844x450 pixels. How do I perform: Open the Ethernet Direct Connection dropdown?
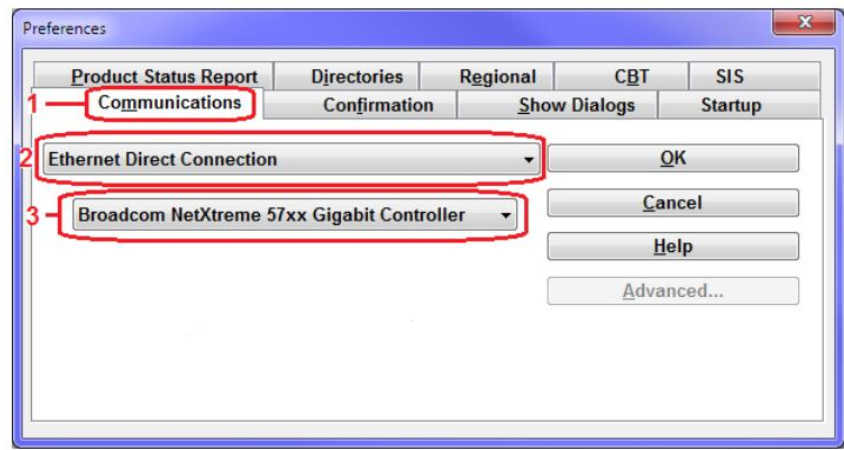(291, 159)
